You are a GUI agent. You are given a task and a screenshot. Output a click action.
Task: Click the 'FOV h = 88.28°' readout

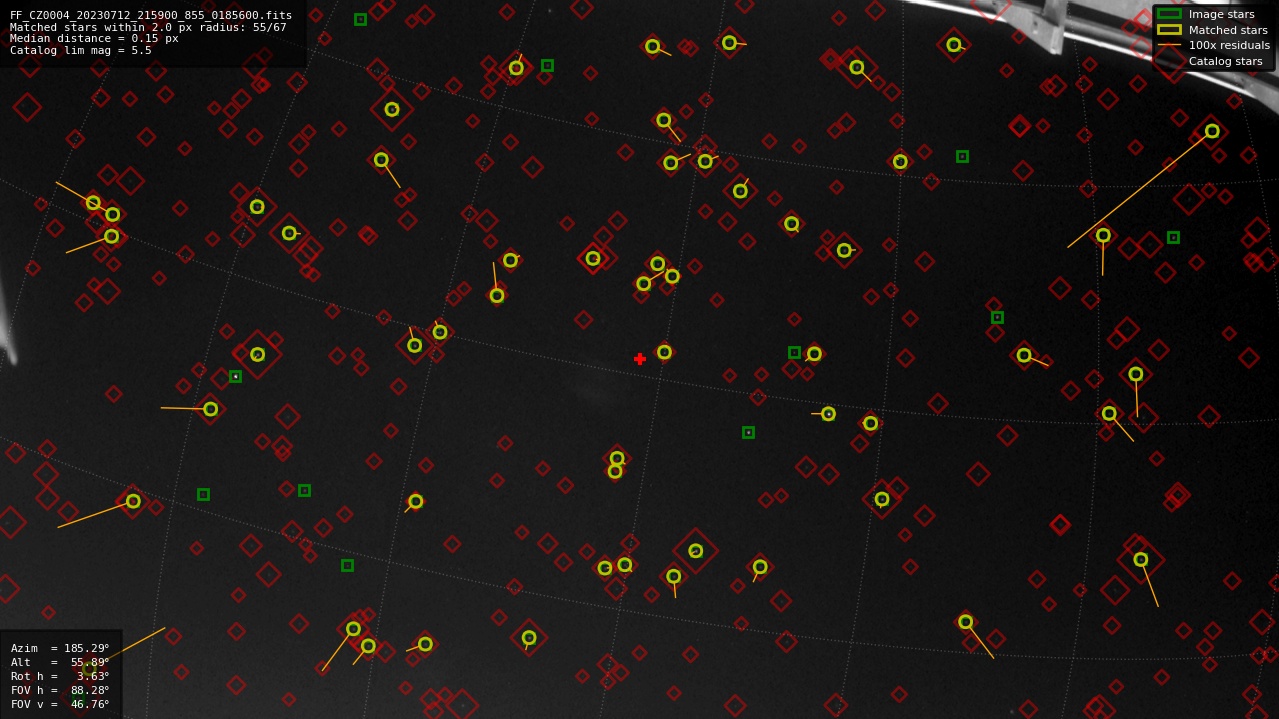(60, 690)
